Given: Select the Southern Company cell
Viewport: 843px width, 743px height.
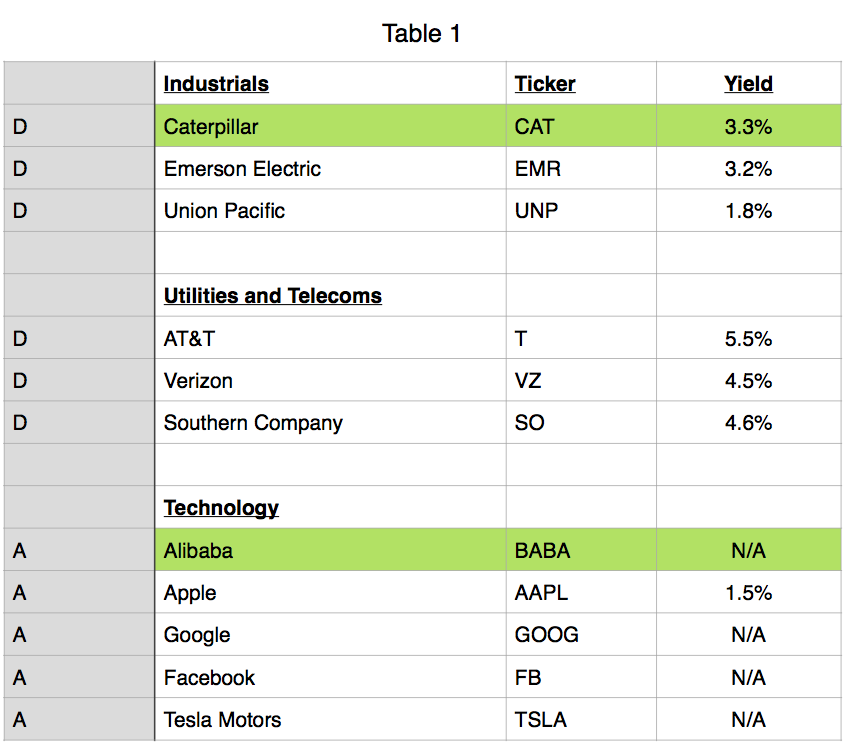Looking at the screenshot, I should pos(253,423).
